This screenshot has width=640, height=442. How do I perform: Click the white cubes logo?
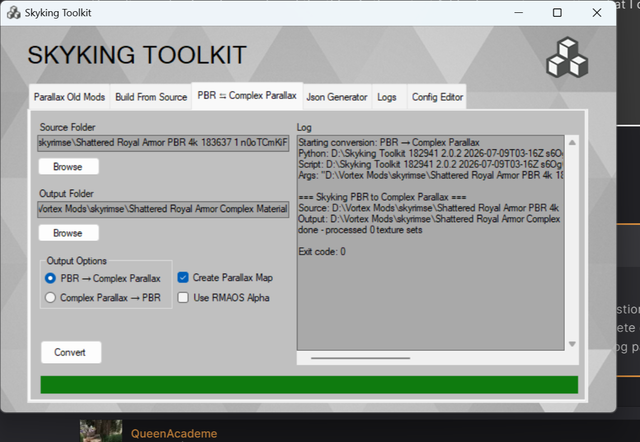(x=567, y=57)
